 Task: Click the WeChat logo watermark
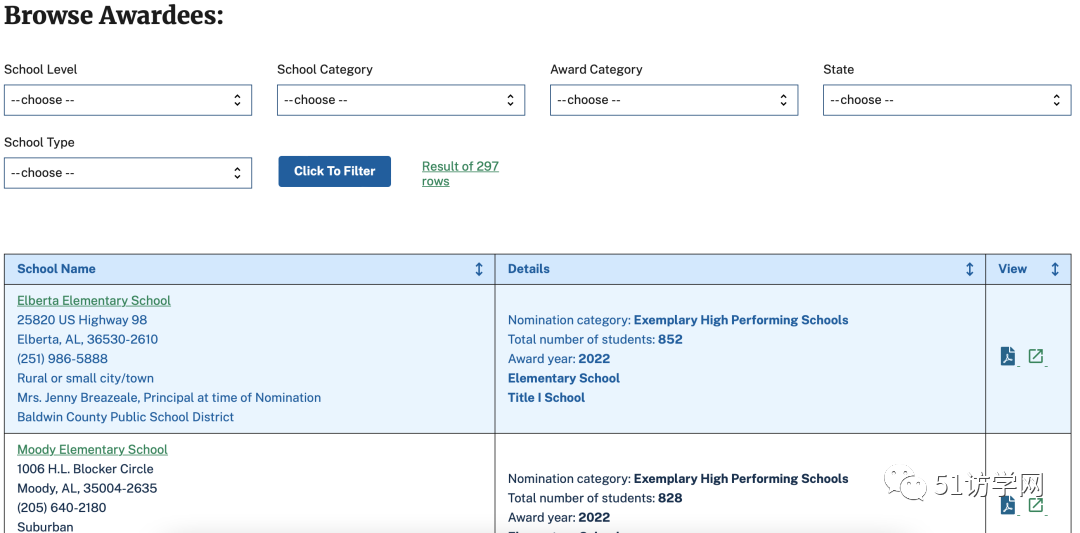[x=906, y=483]
